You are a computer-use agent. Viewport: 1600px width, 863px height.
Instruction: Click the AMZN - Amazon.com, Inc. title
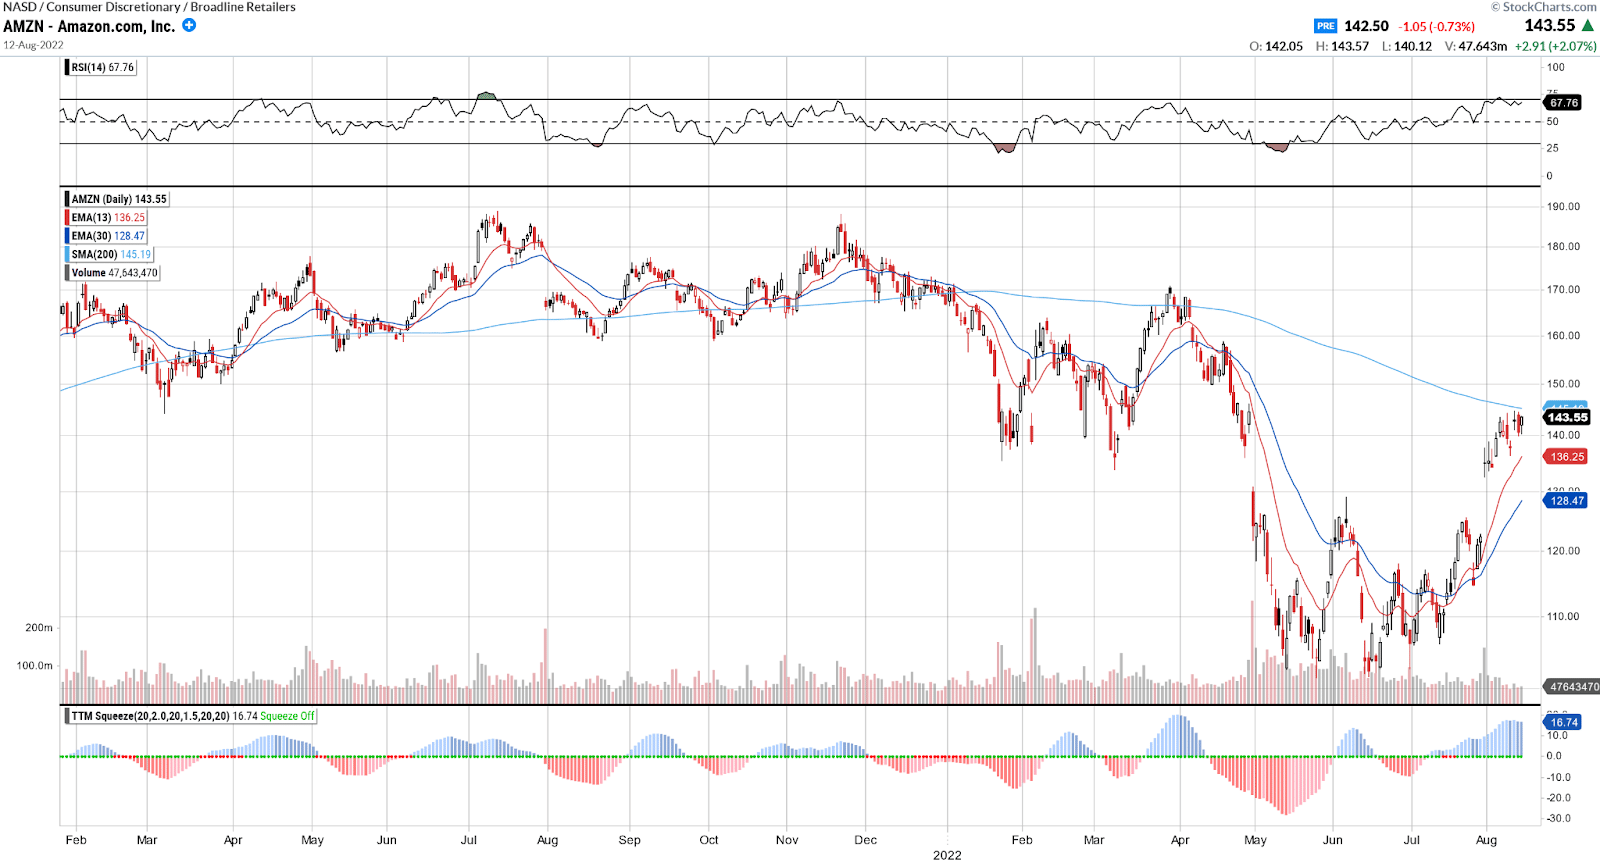tap(89, 26)
